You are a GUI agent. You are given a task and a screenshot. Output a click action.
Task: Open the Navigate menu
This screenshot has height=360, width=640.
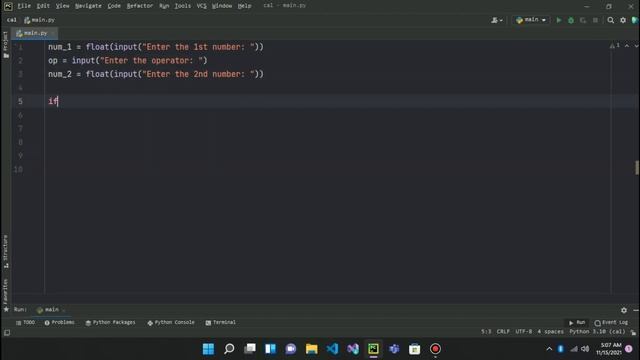click(x=88, y=6)
